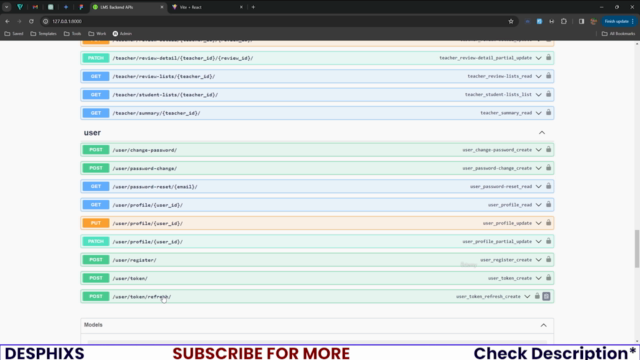Image resolution: width=640 pixels, height=360 pixels.
Task: Click lock icon on teacher/student-lists row
Action: pos(549,94)
